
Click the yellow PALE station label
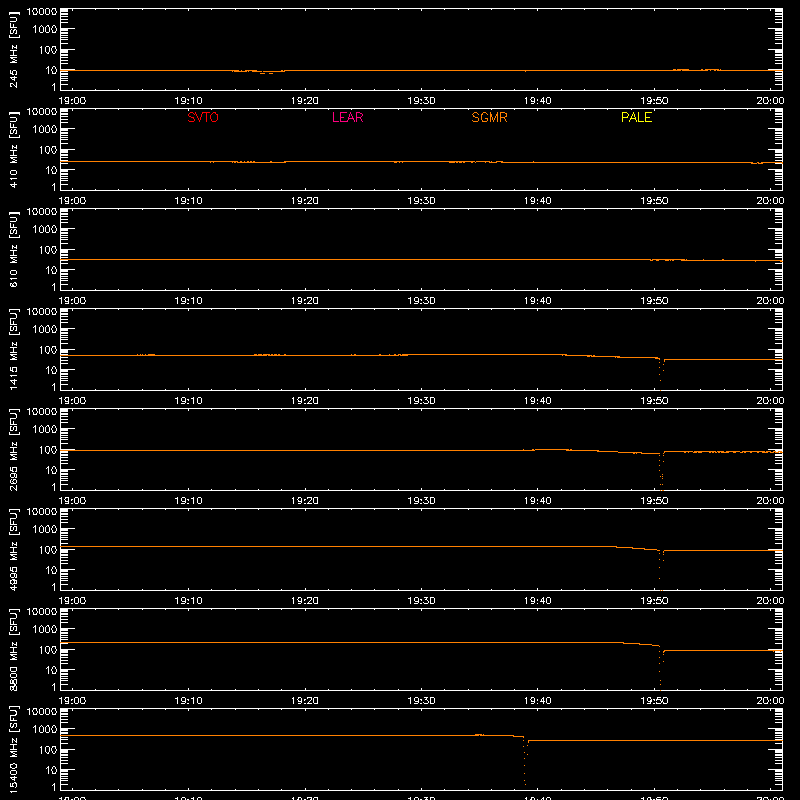(x=636, y=117)
